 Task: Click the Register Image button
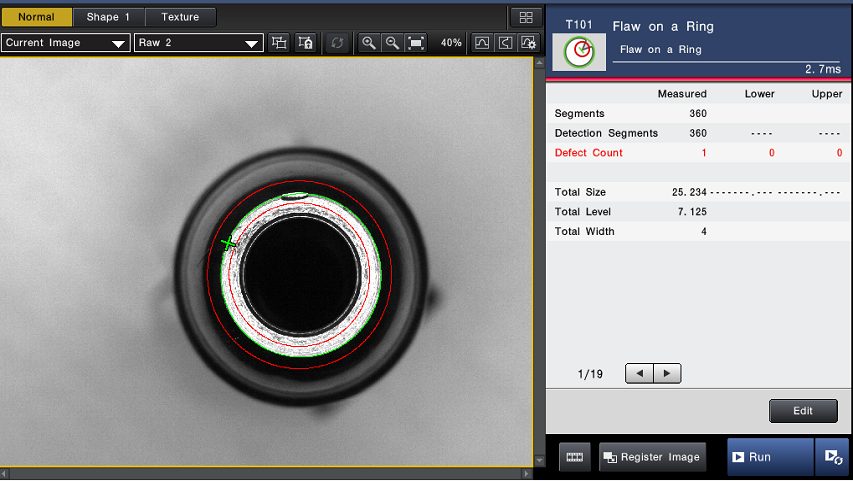pyautogui.click(x=652, y=457)
